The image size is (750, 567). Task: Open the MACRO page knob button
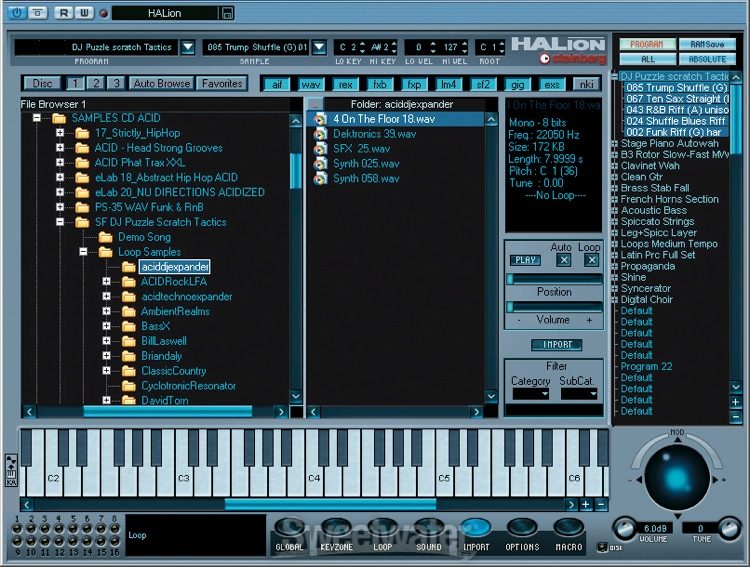coord(568,529)
